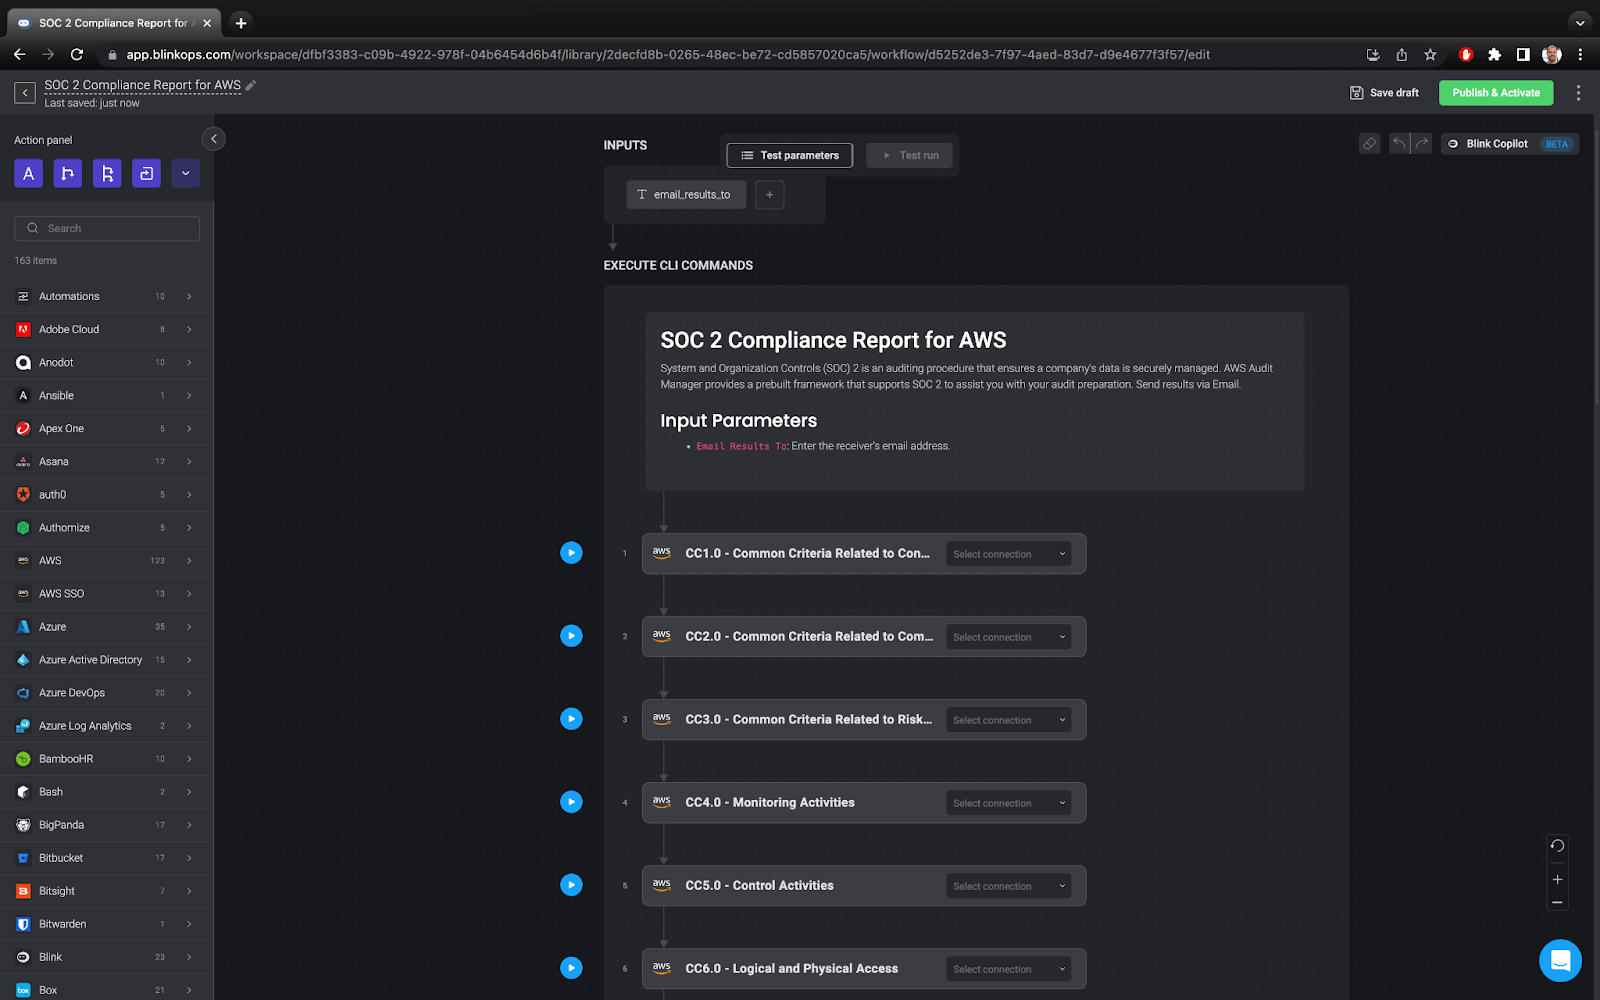Select the loop step icon
The width and height of the screenshot is (1600, 1000).
click(146, 172)
